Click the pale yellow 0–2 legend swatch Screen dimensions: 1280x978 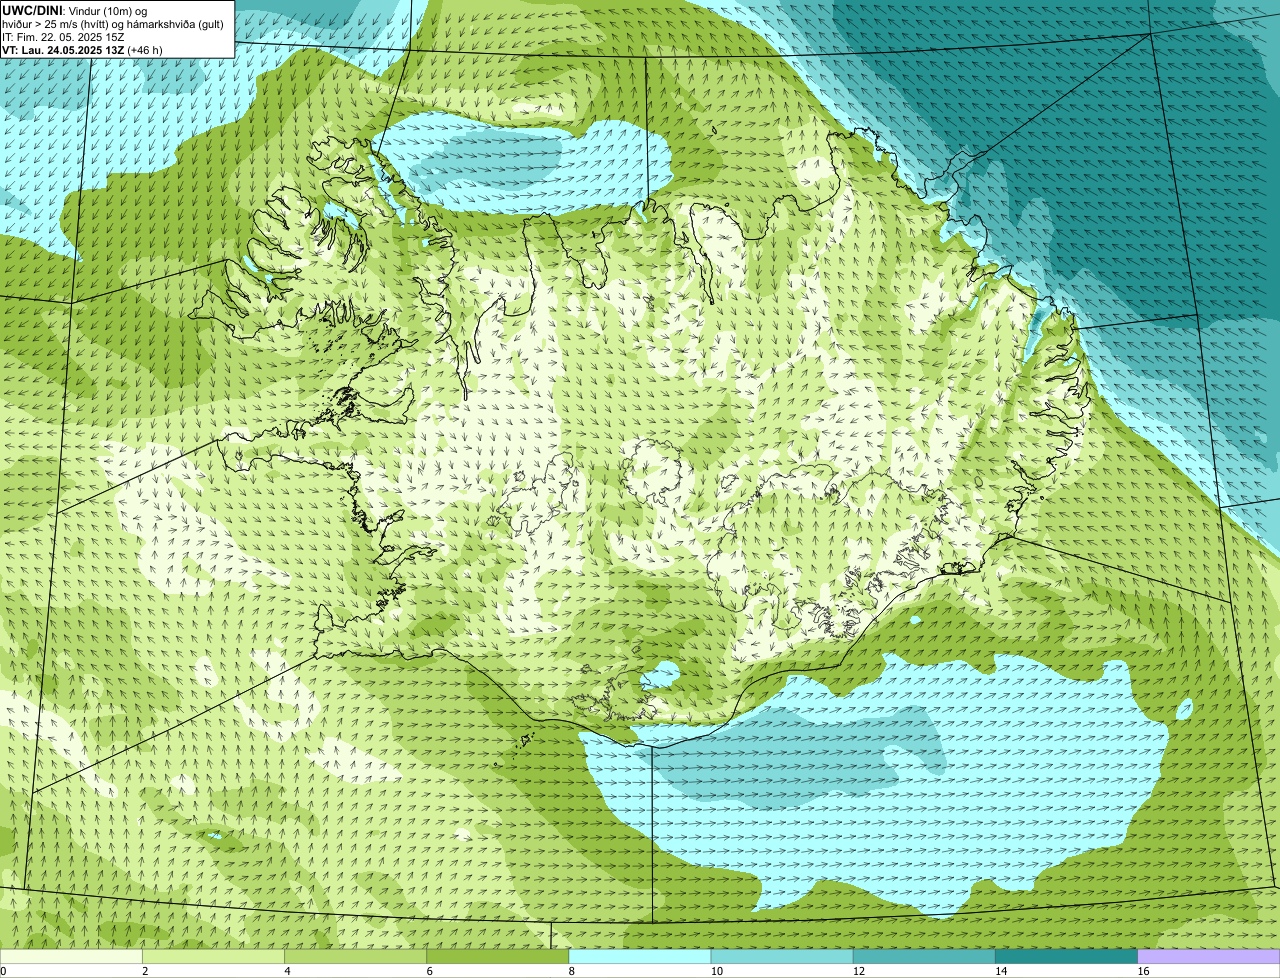(71, 957)
